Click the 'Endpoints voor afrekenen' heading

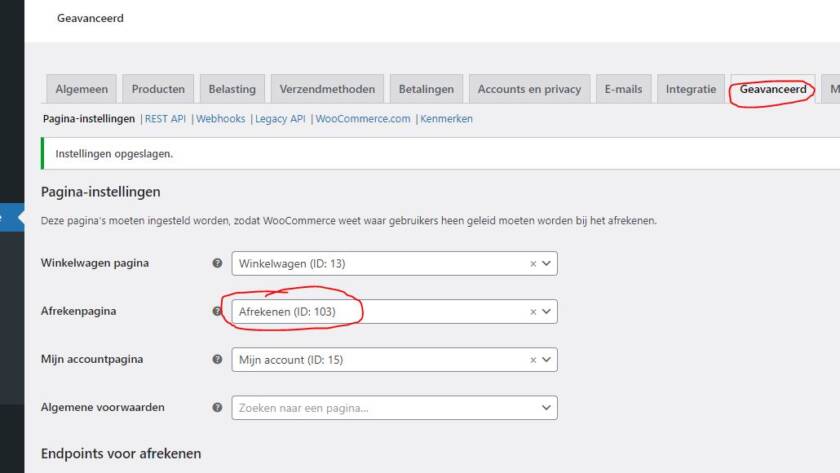[121, 453]
